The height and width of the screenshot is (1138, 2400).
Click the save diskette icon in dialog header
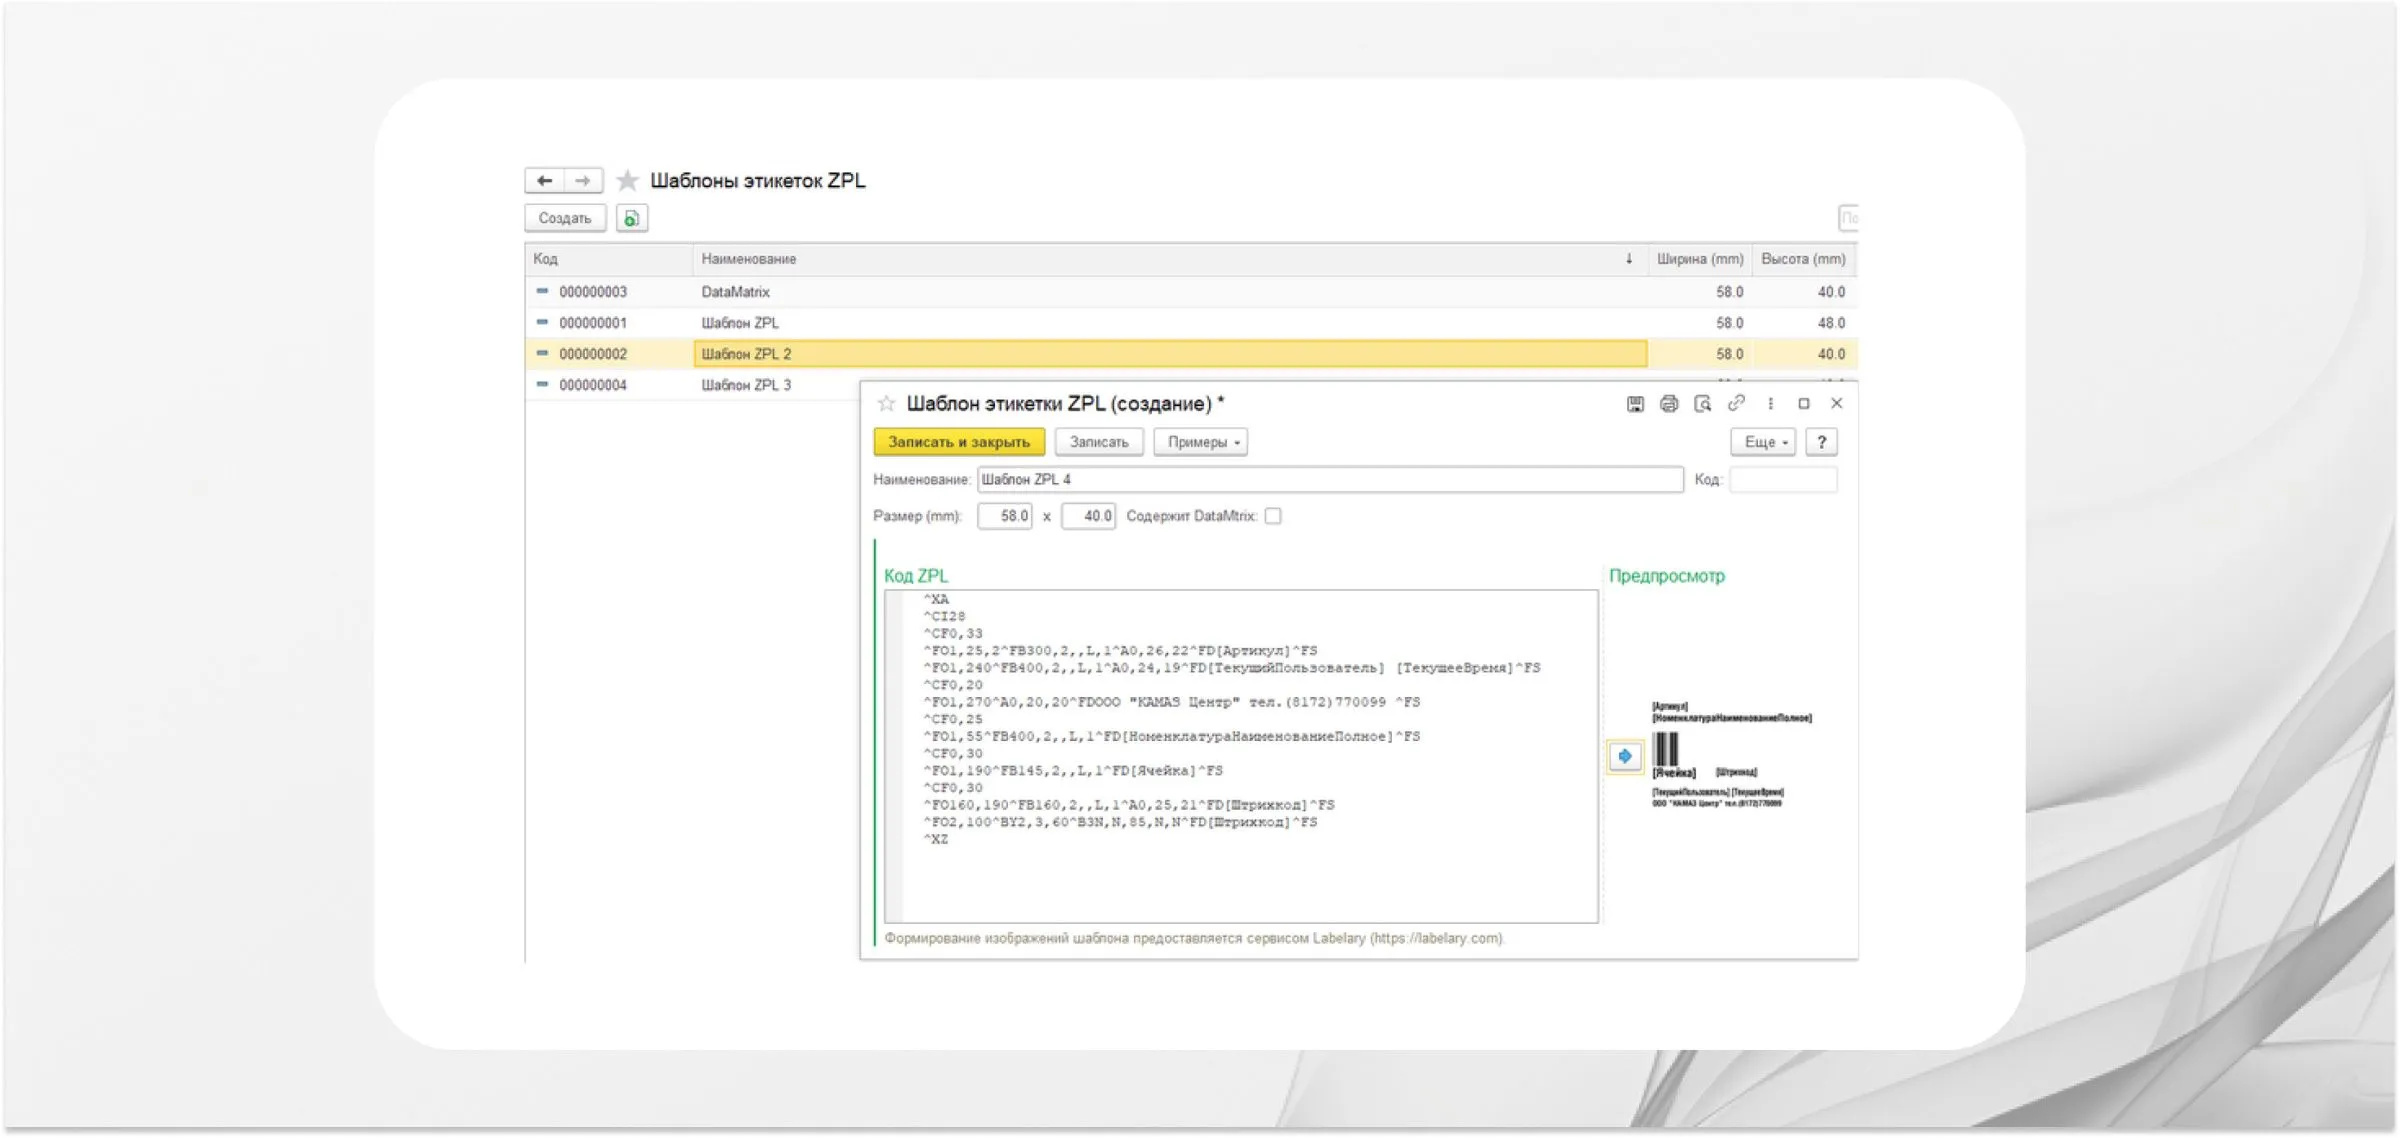[x=1635, y=404]
